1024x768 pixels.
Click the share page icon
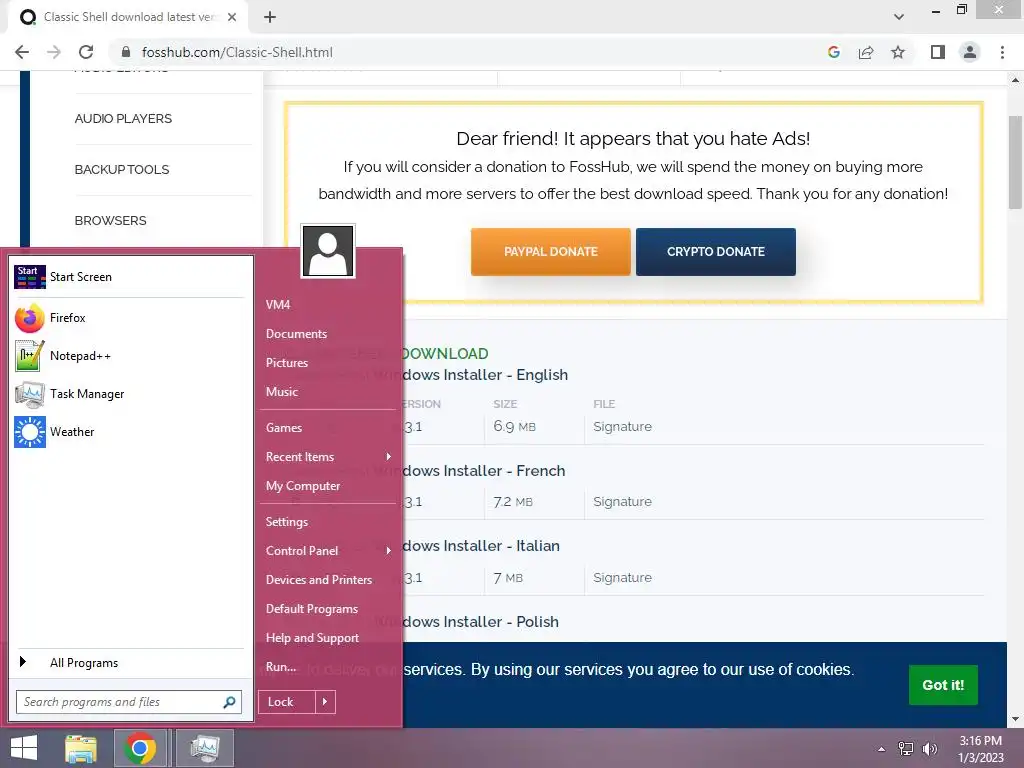(866, 52)
